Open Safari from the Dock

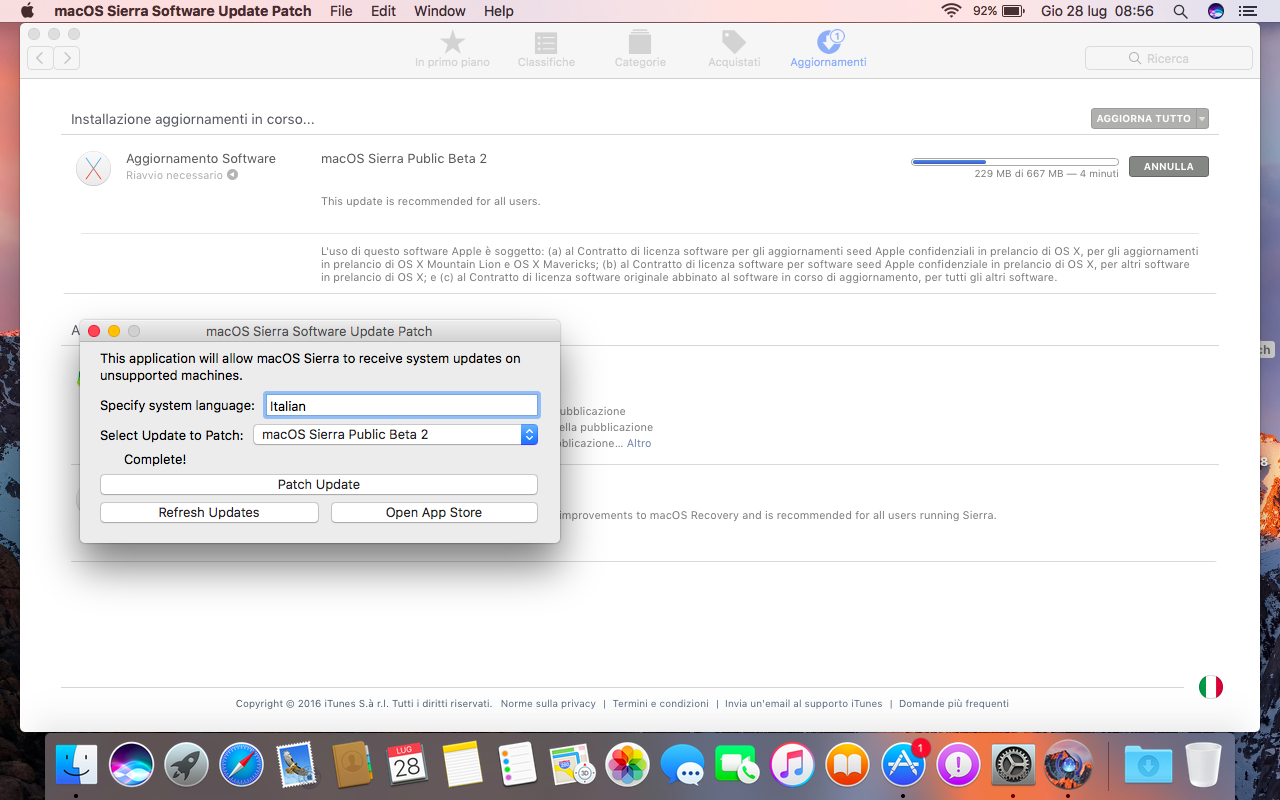(242, 766)
